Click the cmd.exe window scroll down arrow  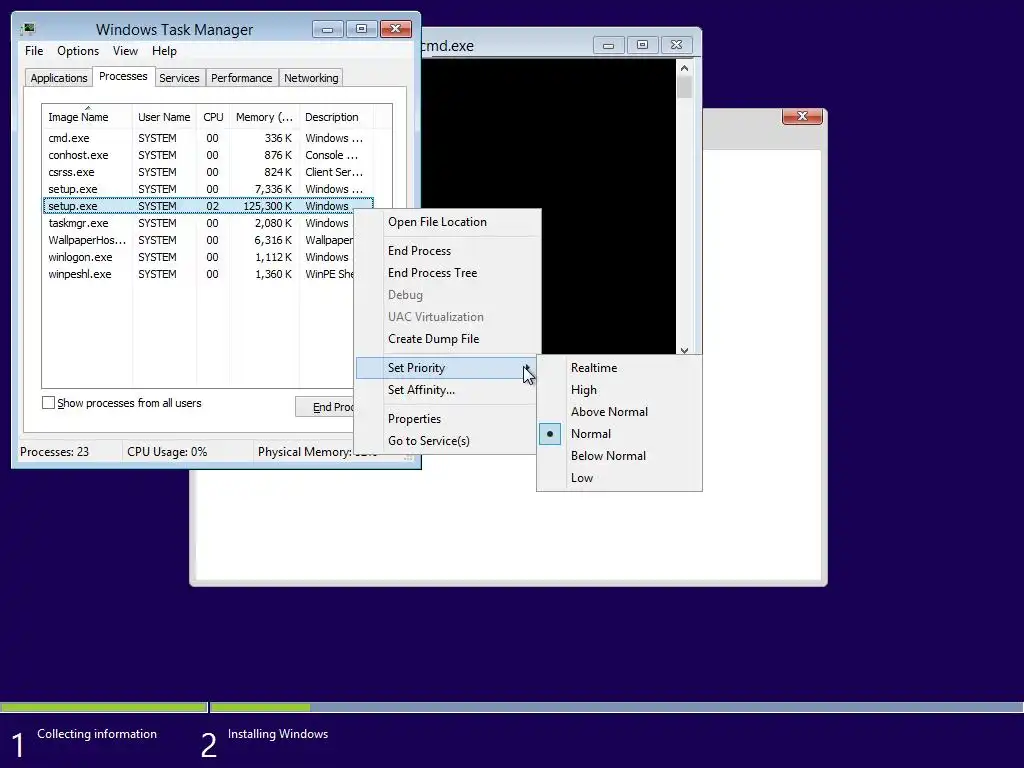pyautogui.click(x=684, y=350)
